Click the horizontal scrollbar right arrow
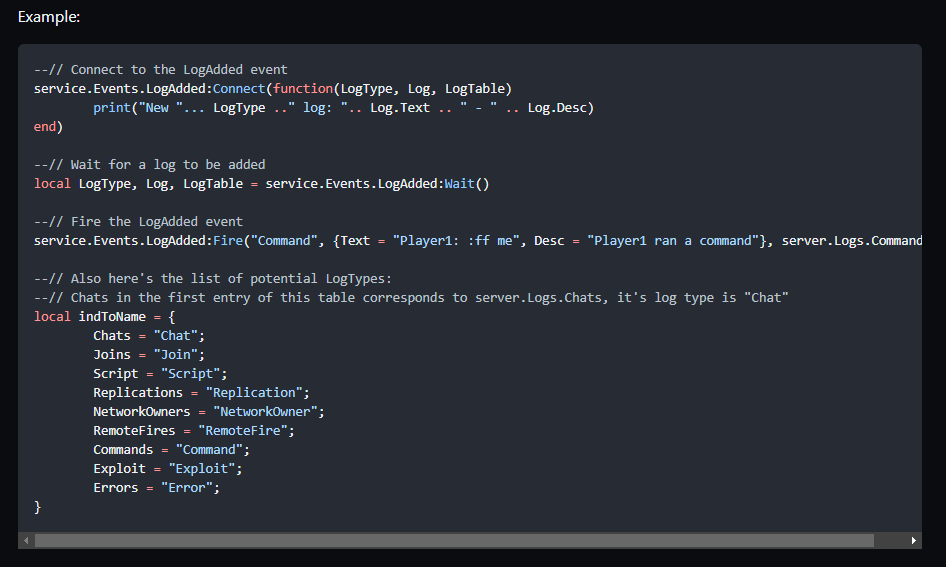 click(913, 540)
